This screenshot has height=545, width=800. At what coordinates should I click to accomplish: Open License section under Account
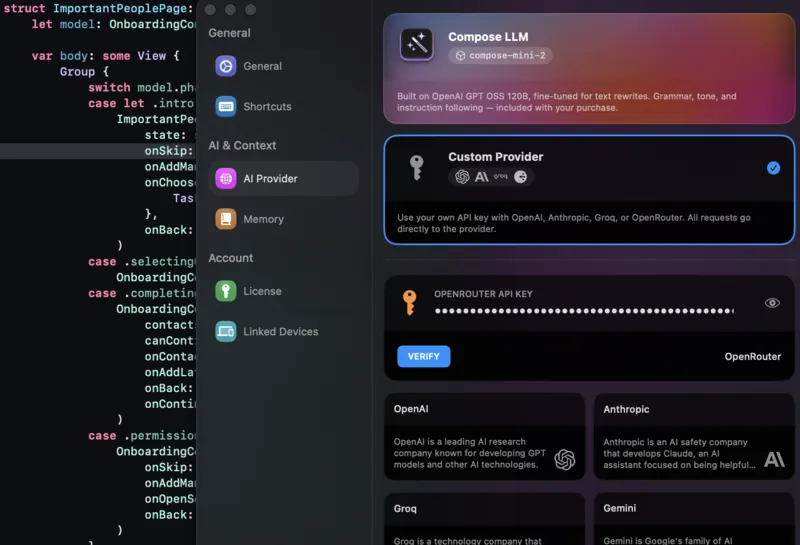pos(283,291)
